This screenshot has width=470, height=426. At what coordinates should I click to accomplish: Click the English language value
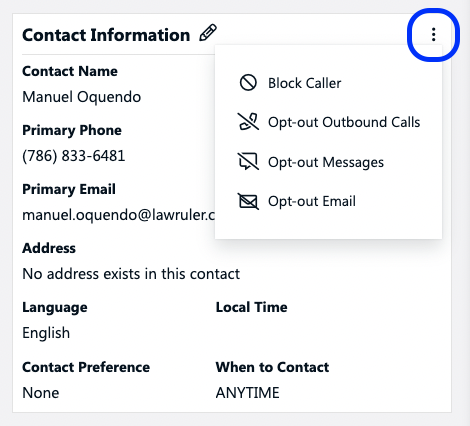point(46,333)
